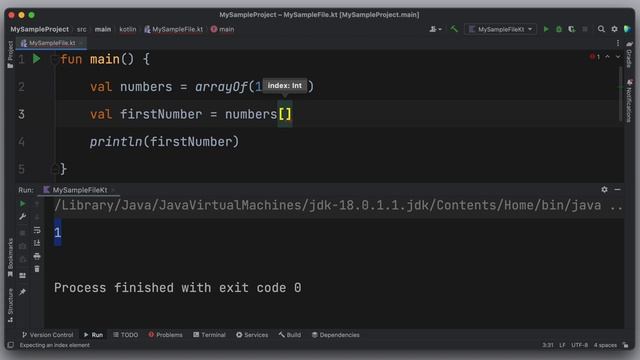Viewport: 640px width, 360px height.
Task: Hide the Run panel with minimize dash
Action: [617, 189]
